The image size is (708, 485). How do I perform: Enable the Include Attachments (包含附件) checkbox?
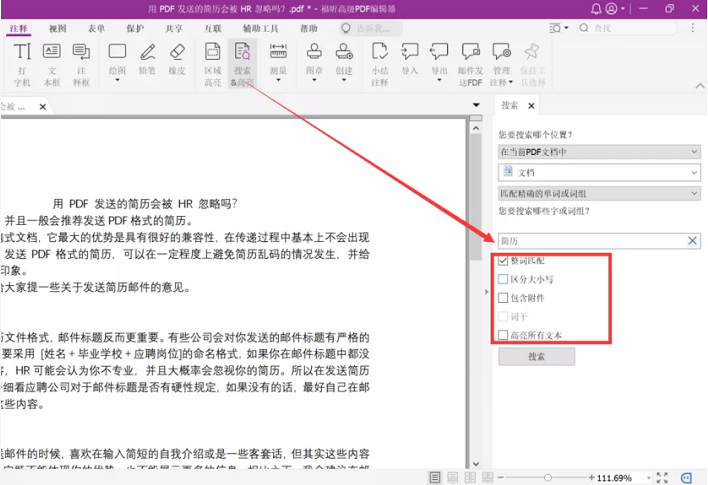pos(503,298)
